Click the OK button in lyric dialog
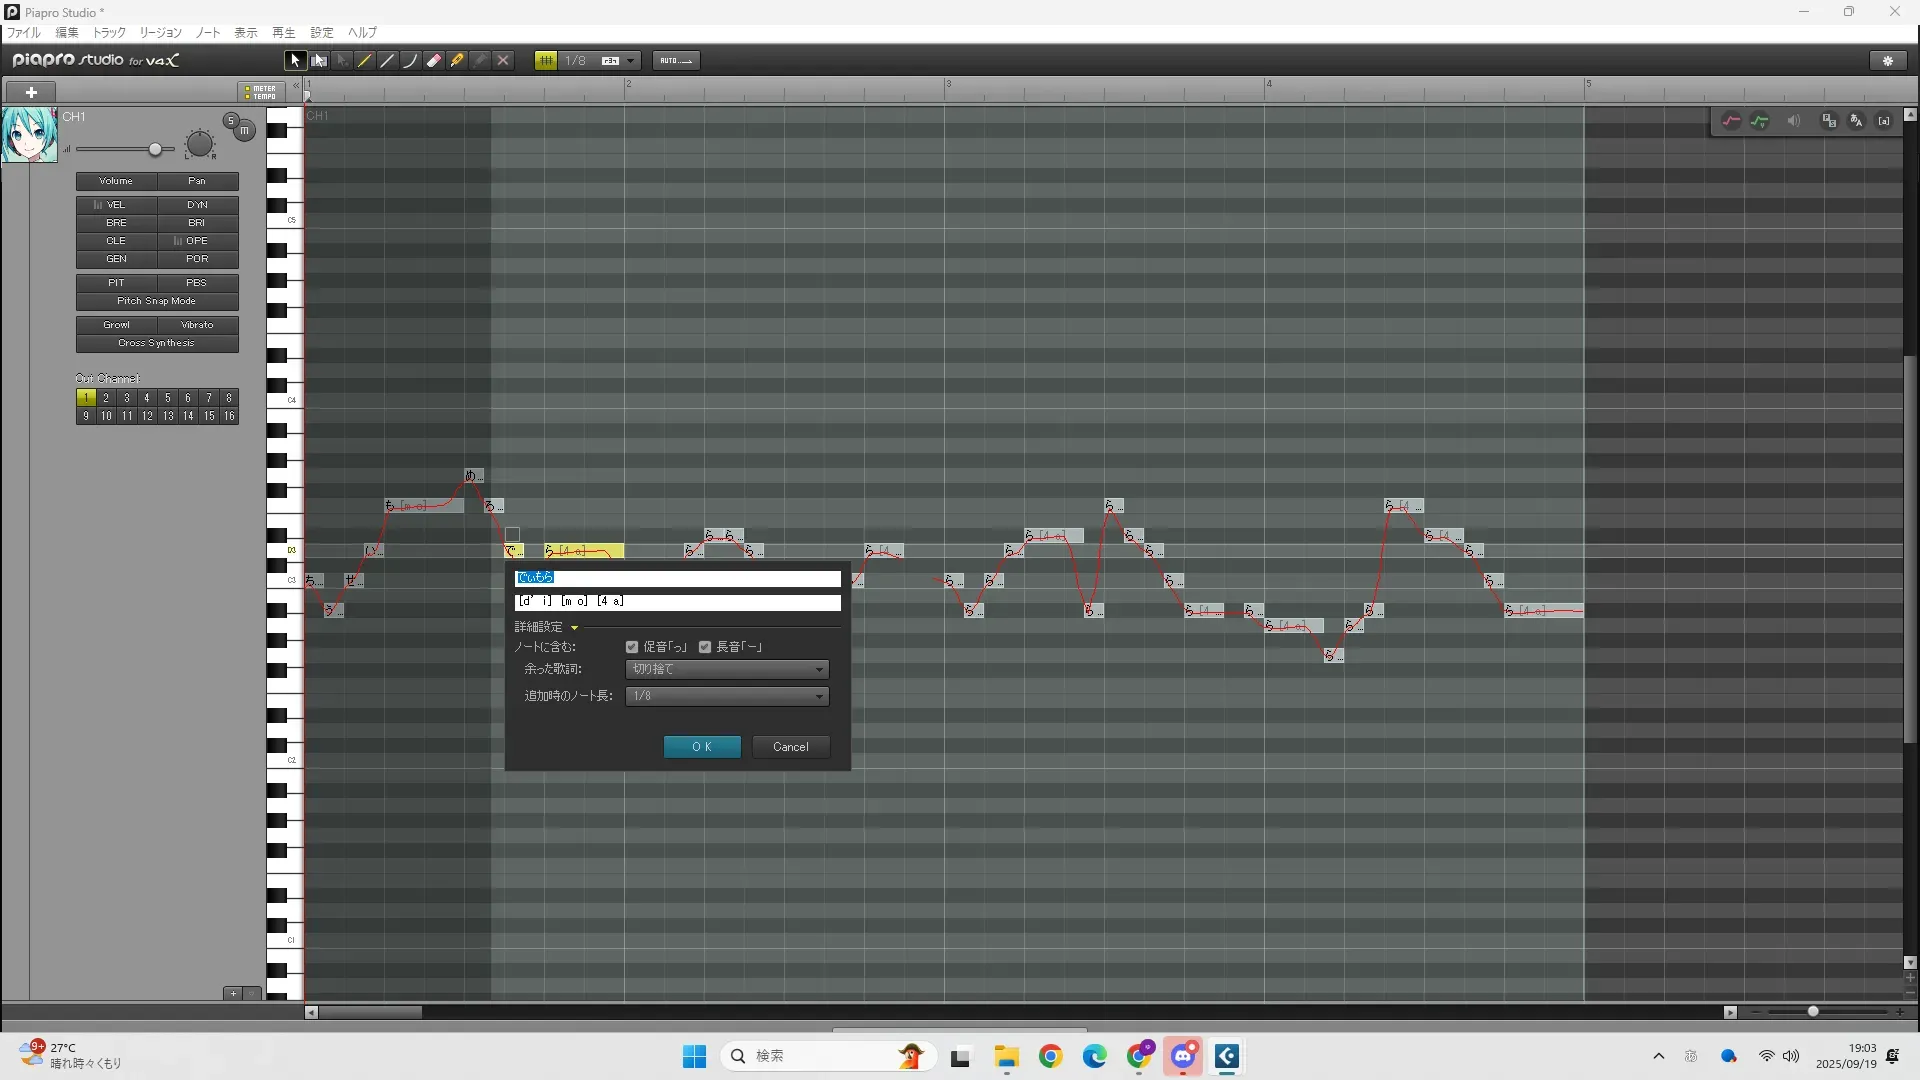The image size is (1920, 1080). [x=702, y=747]
